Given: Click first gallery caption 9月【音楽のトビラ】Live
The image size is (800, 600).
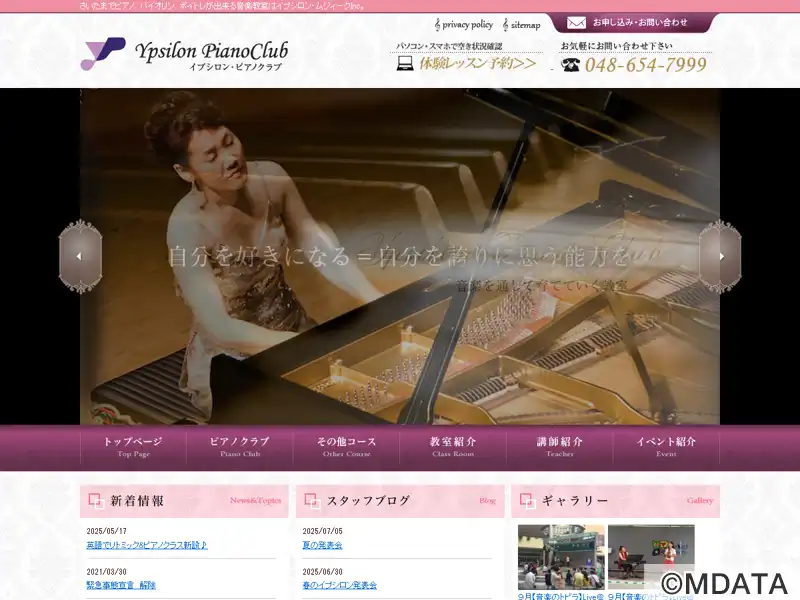Looking at the screenshot, I should tap(561, 596).
